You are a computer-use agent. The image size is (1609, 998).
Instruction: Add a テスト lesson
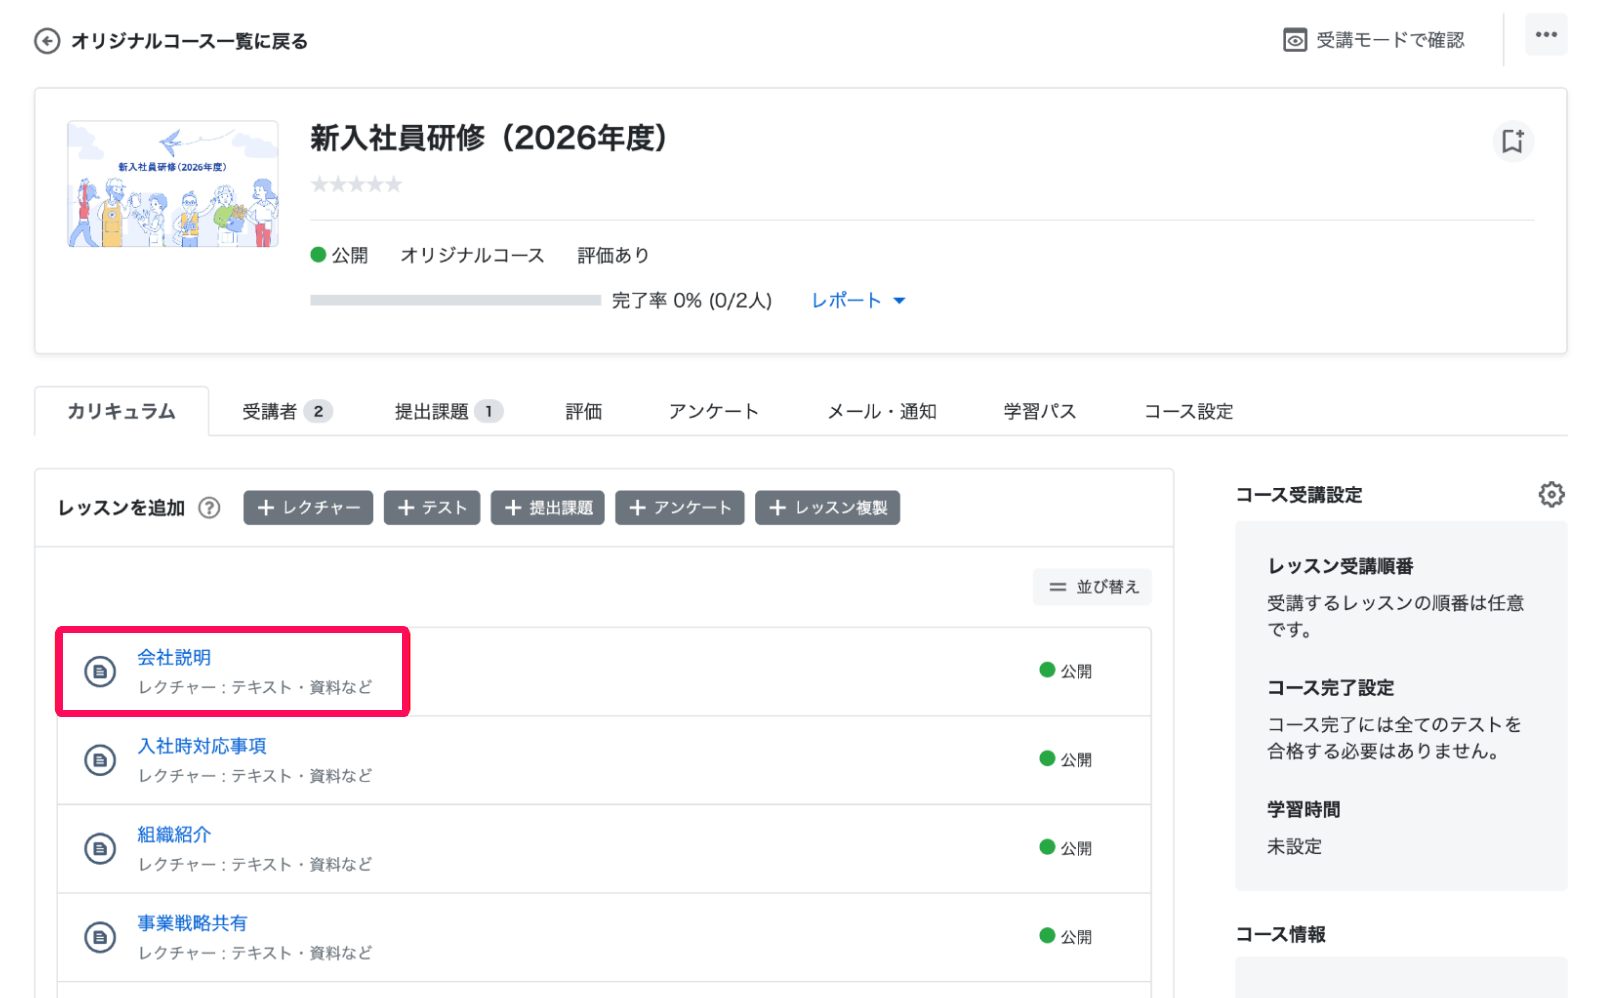click(x=432, y=508)
